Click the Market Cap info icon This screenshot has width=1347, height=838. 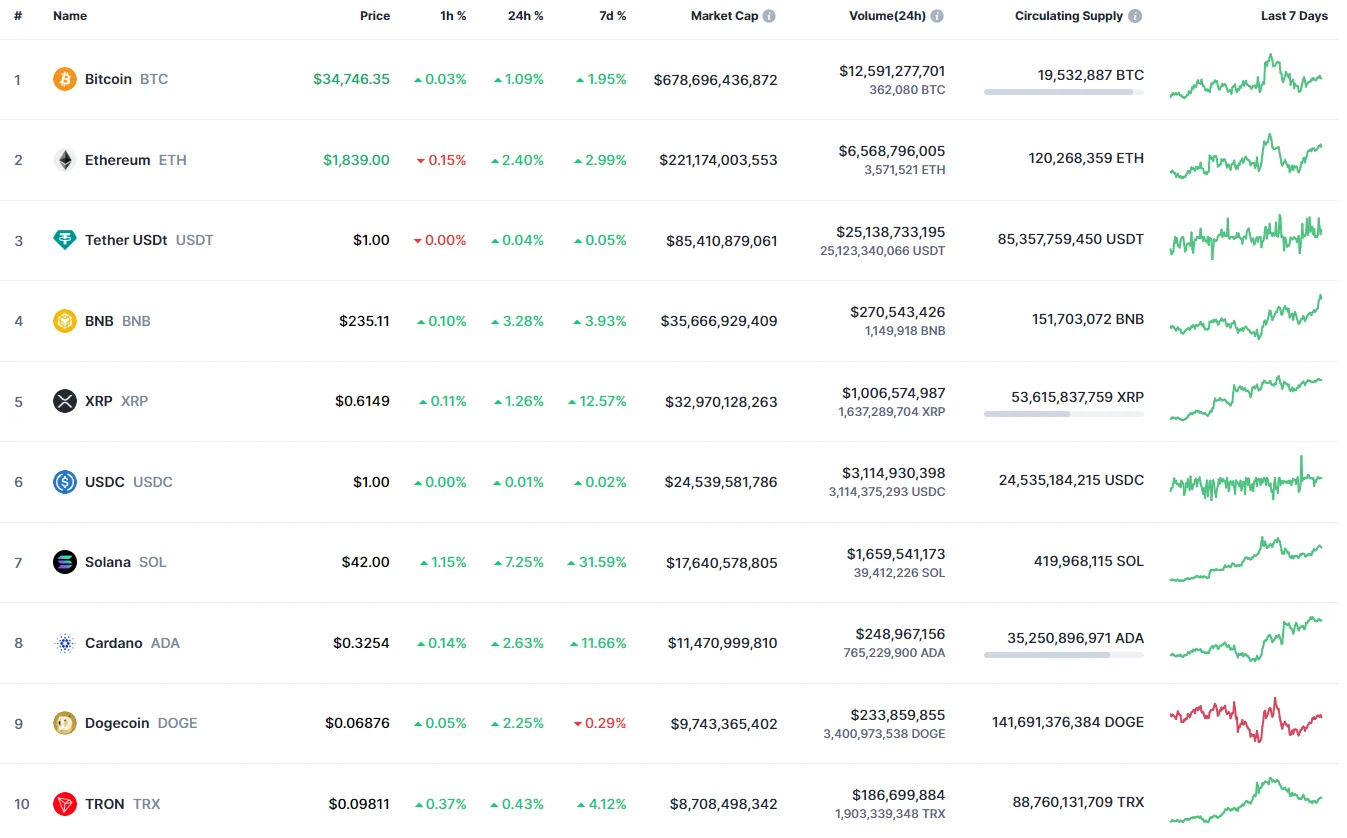pyautogui.click(x=769, y=16)
